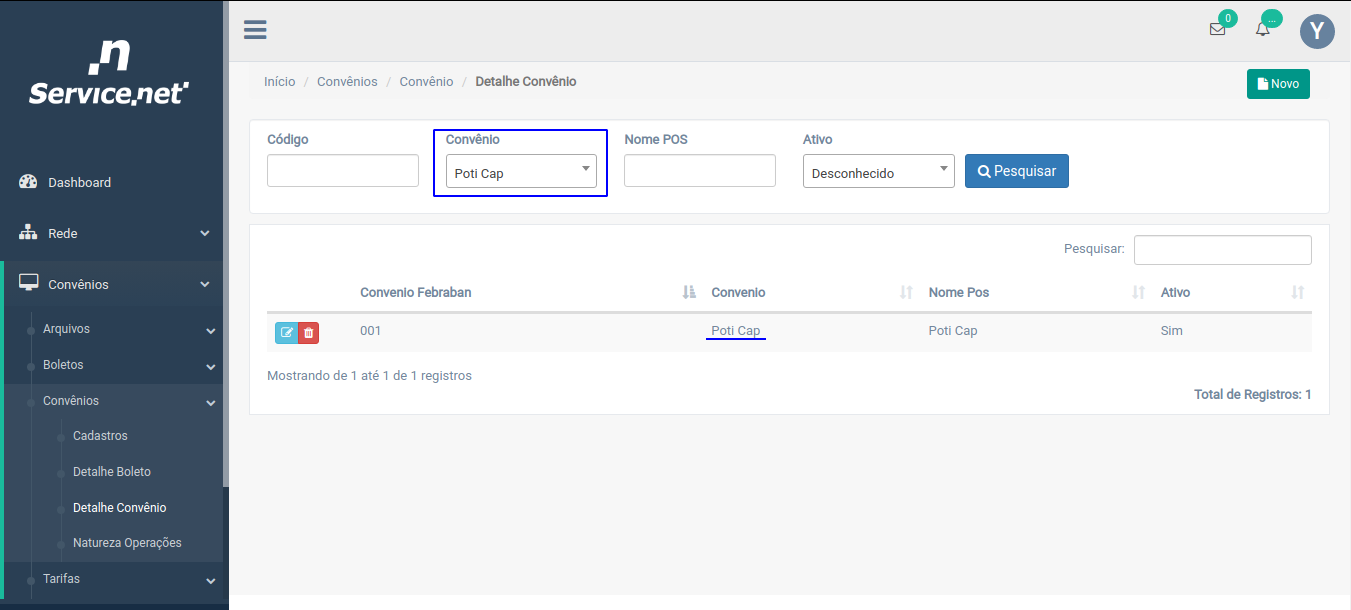This screenshot has width=1351, height=610.
Task: Click the hamburger menu icon
Action: (255, 30)
